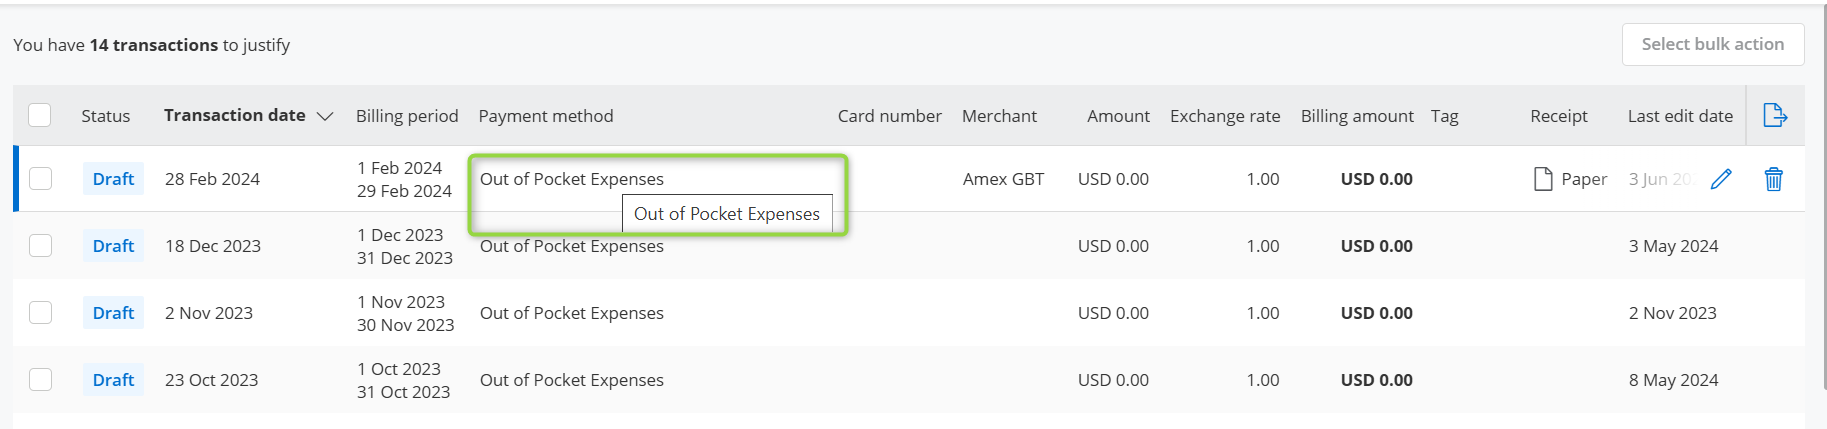Viewport: 1827px width, 429px height.
Task: Open the Select bulk action dropdown
Action: click(x=1712, y=44)
